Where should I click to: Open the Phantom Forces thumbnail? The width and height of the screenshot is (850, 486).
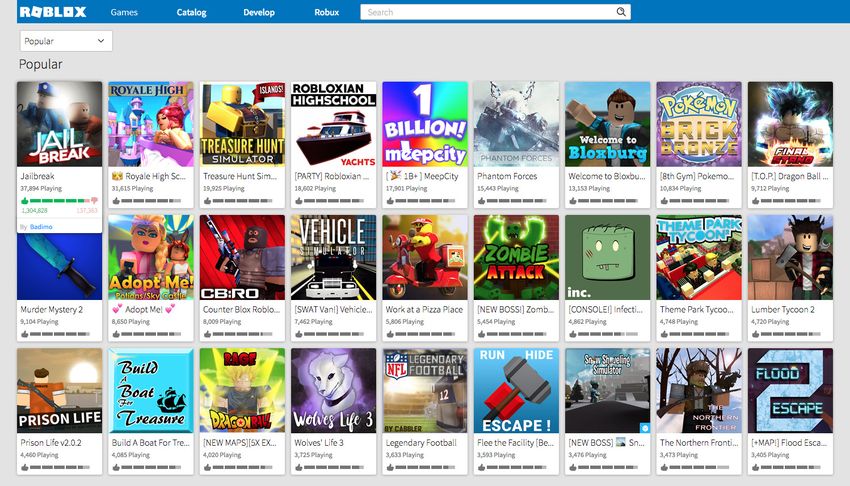click(516, 124)
